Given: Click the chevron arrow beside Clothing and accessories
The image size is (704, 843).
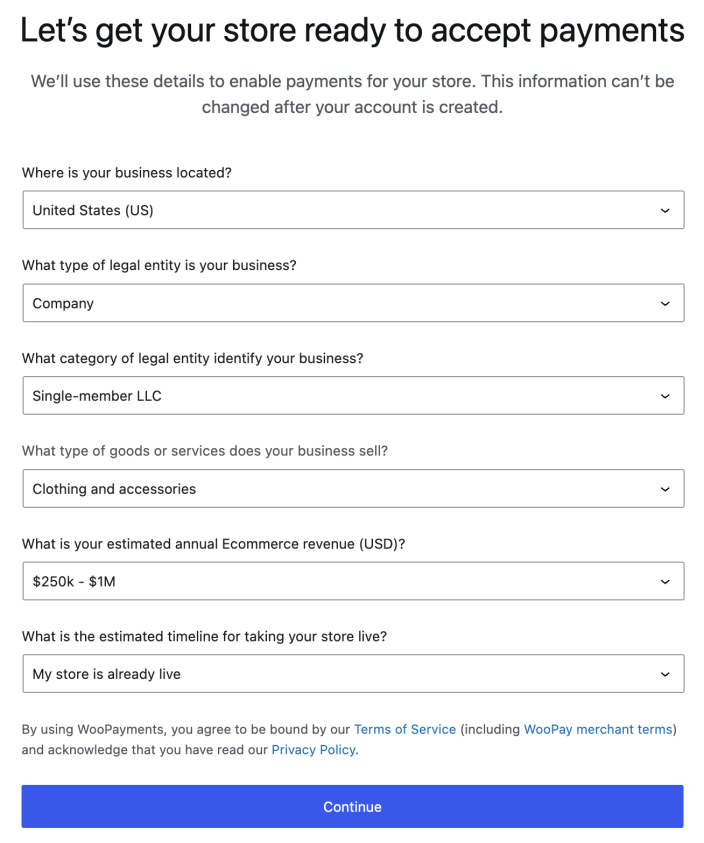Looking at the screenshot, I should pyautogui.click(x=665, y=490).
